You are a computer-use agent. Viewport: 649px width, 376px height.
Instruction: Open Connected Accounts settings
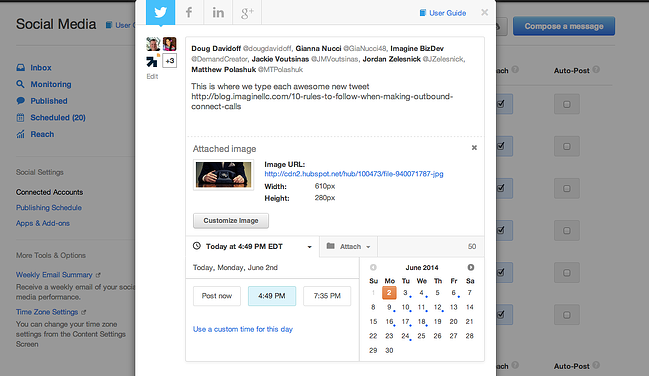49,192
